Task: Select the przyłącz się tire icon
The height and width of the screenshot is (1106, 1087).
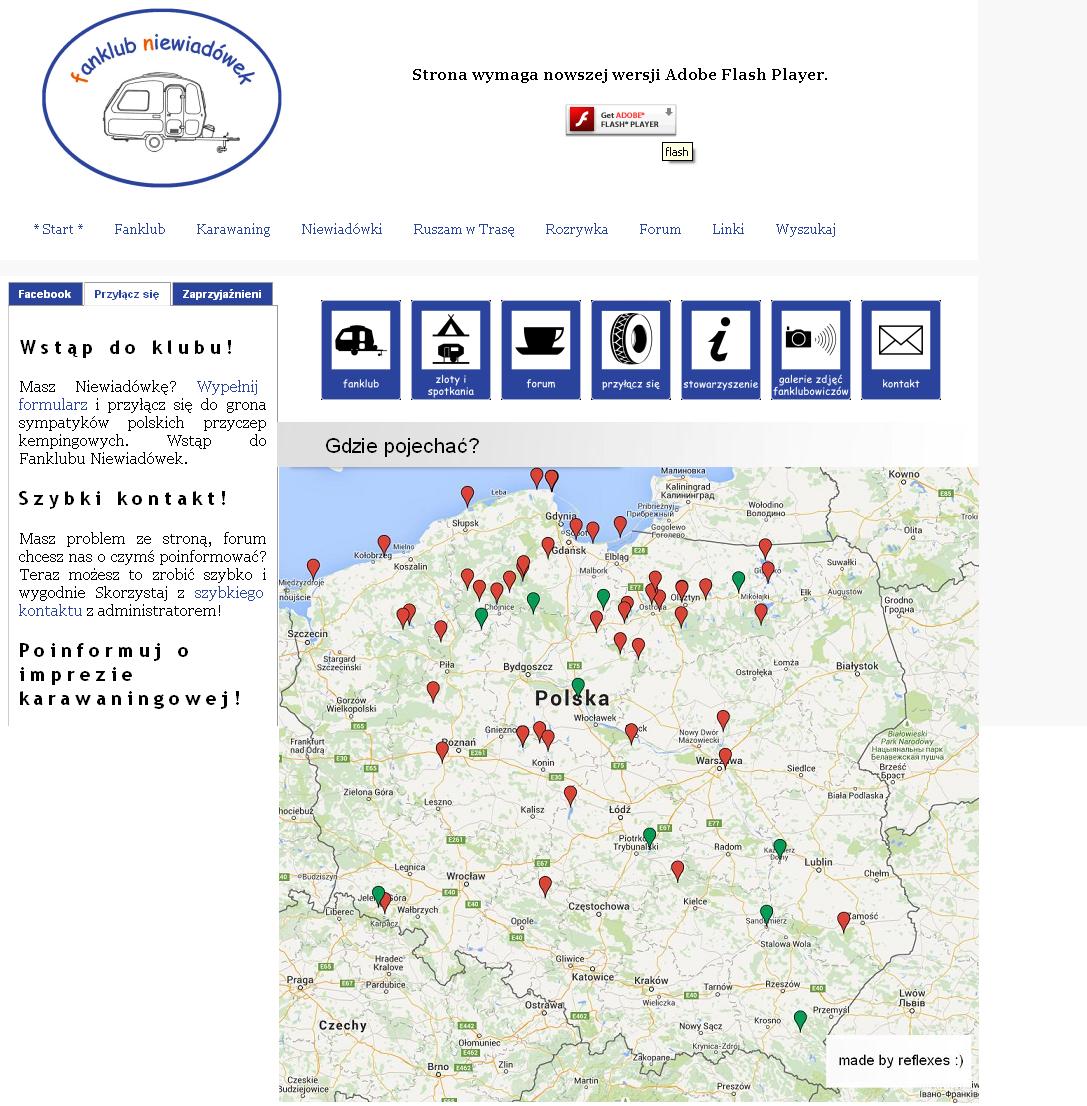Action: 631,350
